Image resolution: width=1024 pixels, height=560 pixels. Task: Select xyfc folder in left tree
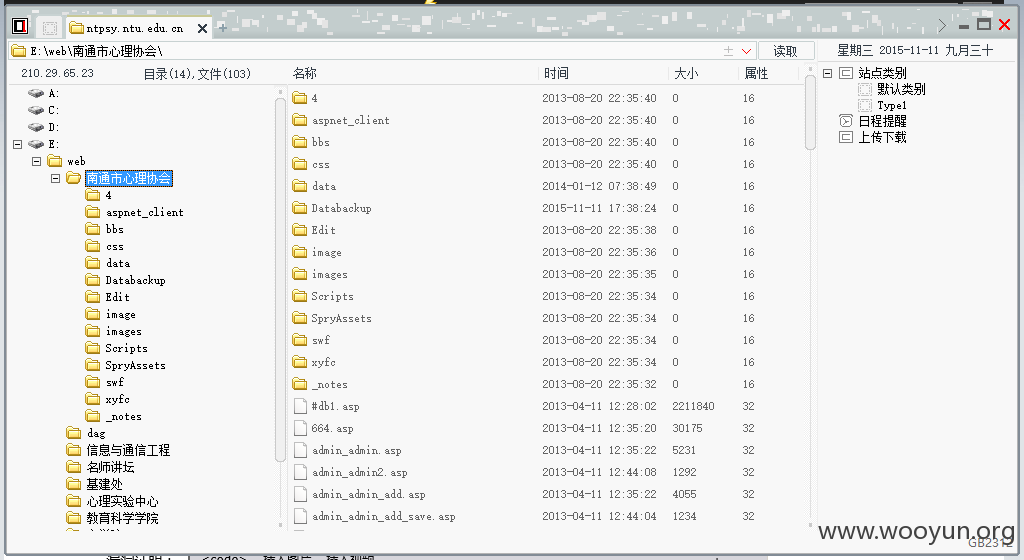(118, 399)
